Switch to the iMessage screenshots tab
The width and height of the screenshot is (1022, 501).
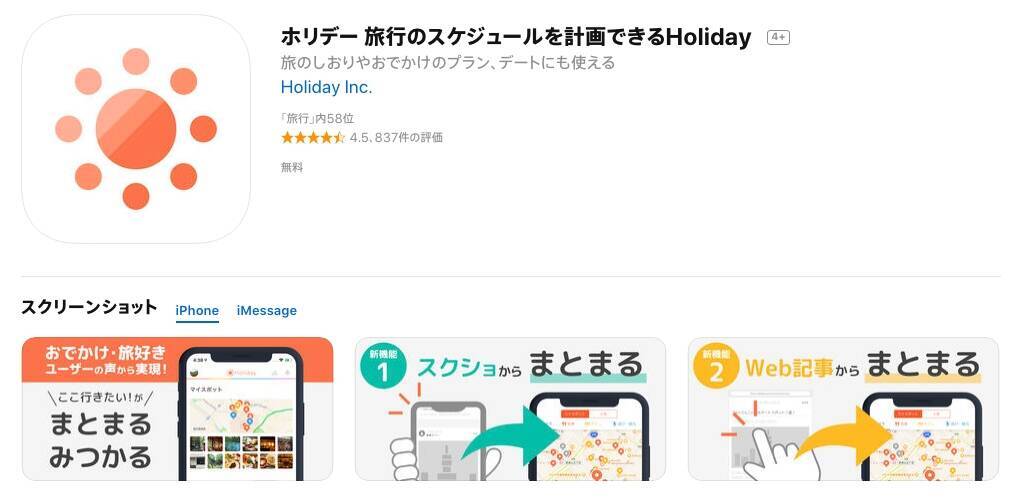pyautogui.click(x=267, y=311)
